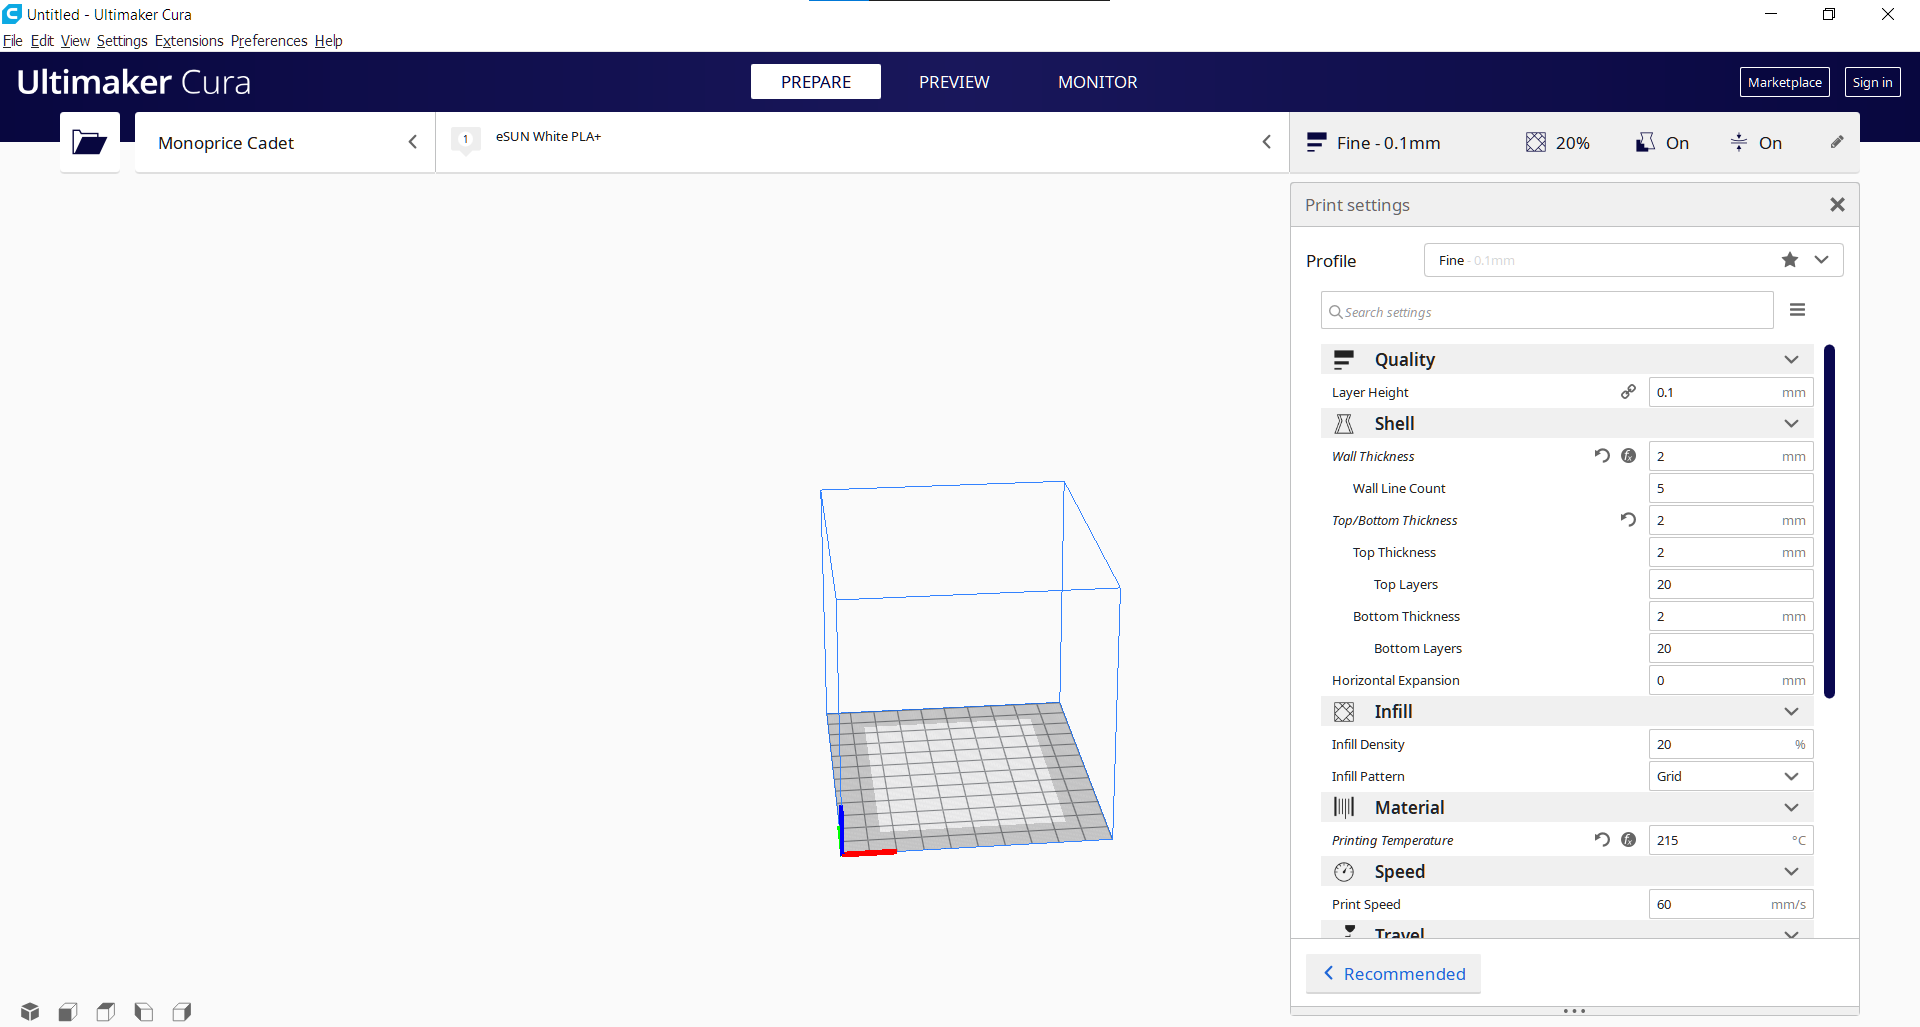
Task: Edit the Top Layers value field
Action: [1731, 584]
